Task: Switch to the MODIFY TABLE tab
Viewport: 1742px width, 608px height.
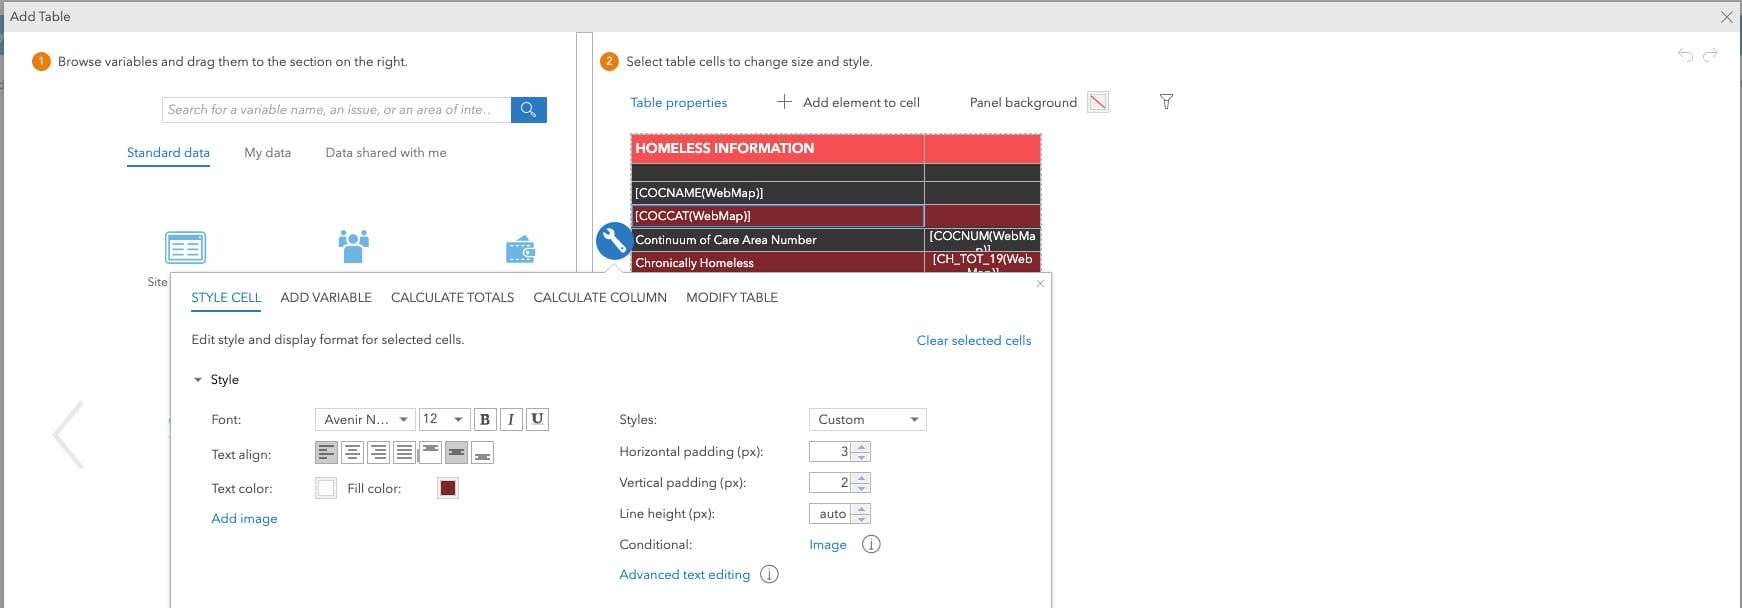Action: [732, 298]
